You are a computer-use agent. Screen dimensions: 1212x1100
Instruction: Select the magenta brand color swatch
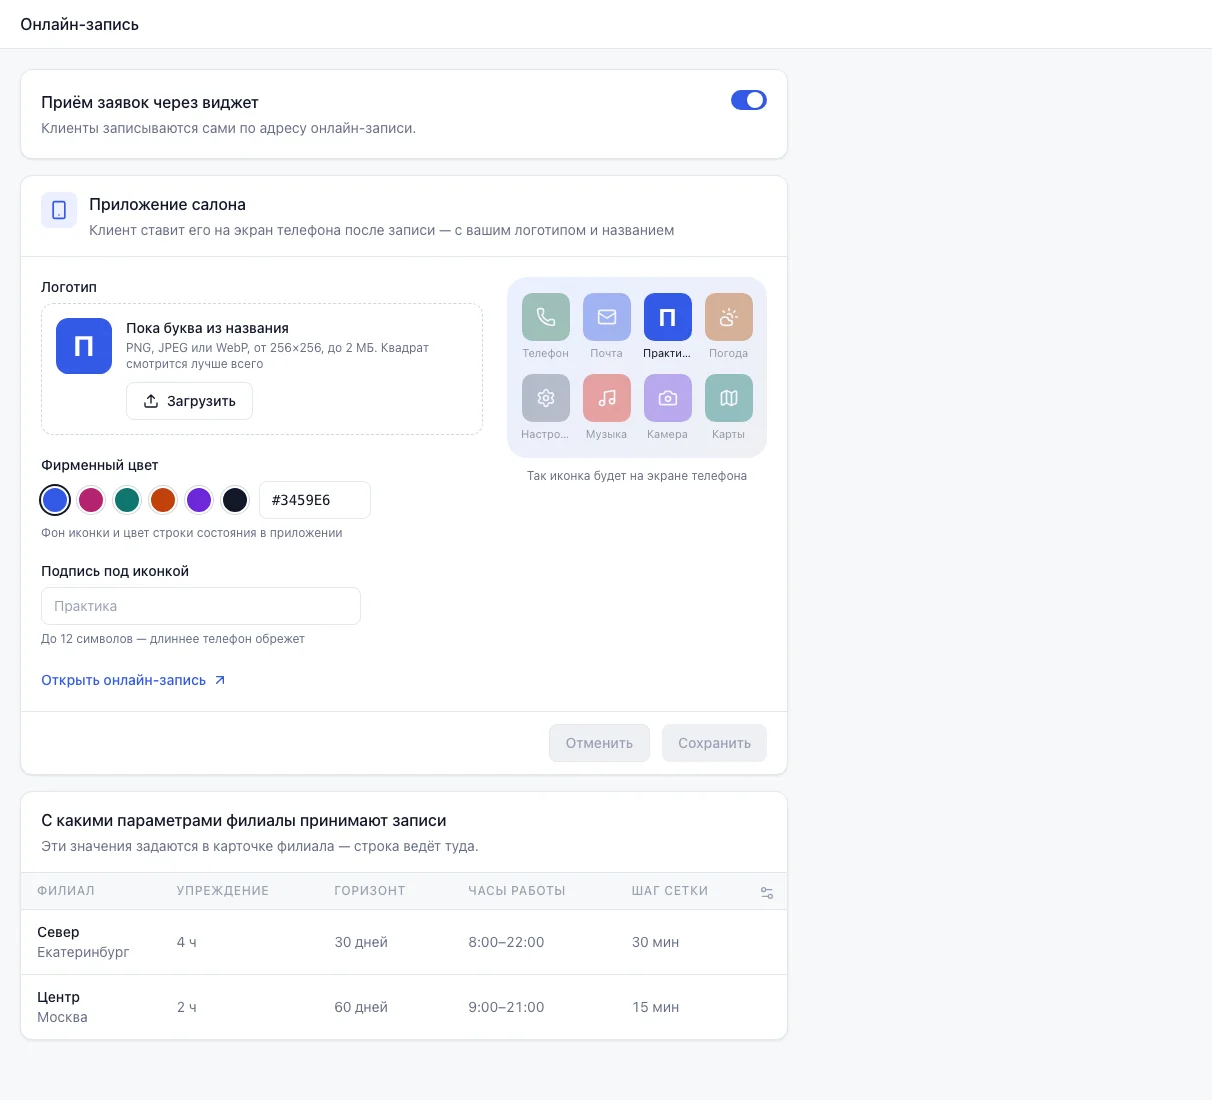91,500
